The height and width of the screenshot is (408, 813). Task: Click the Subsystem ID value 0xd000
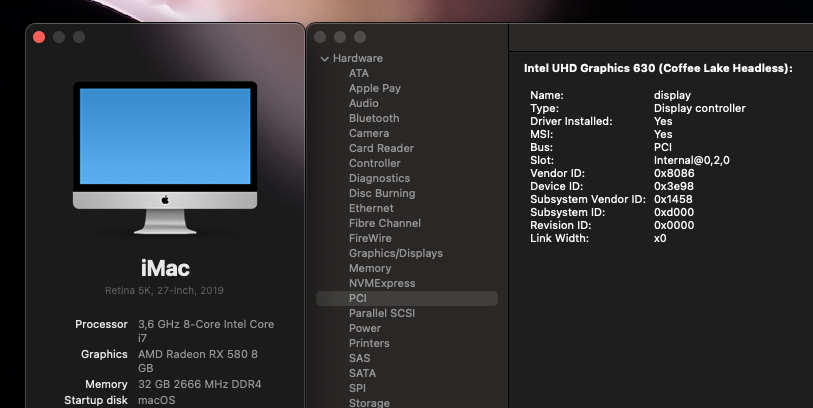click(x=674, y=213)
